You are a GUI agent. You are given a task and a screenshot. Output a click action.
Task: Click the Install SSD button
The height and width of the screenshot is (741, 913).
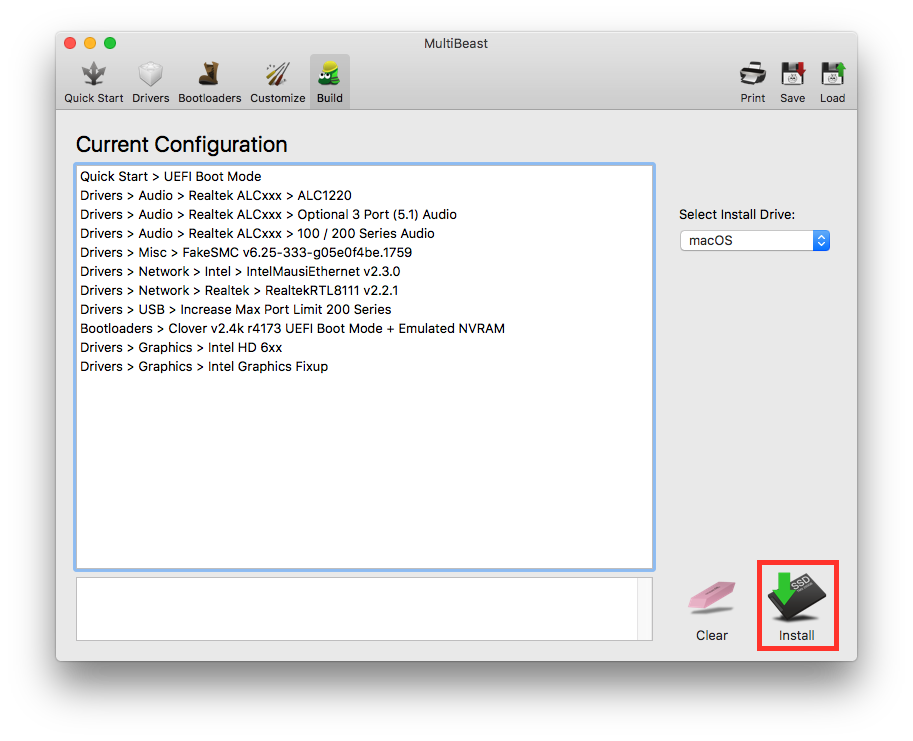click(x=797, y=607)
